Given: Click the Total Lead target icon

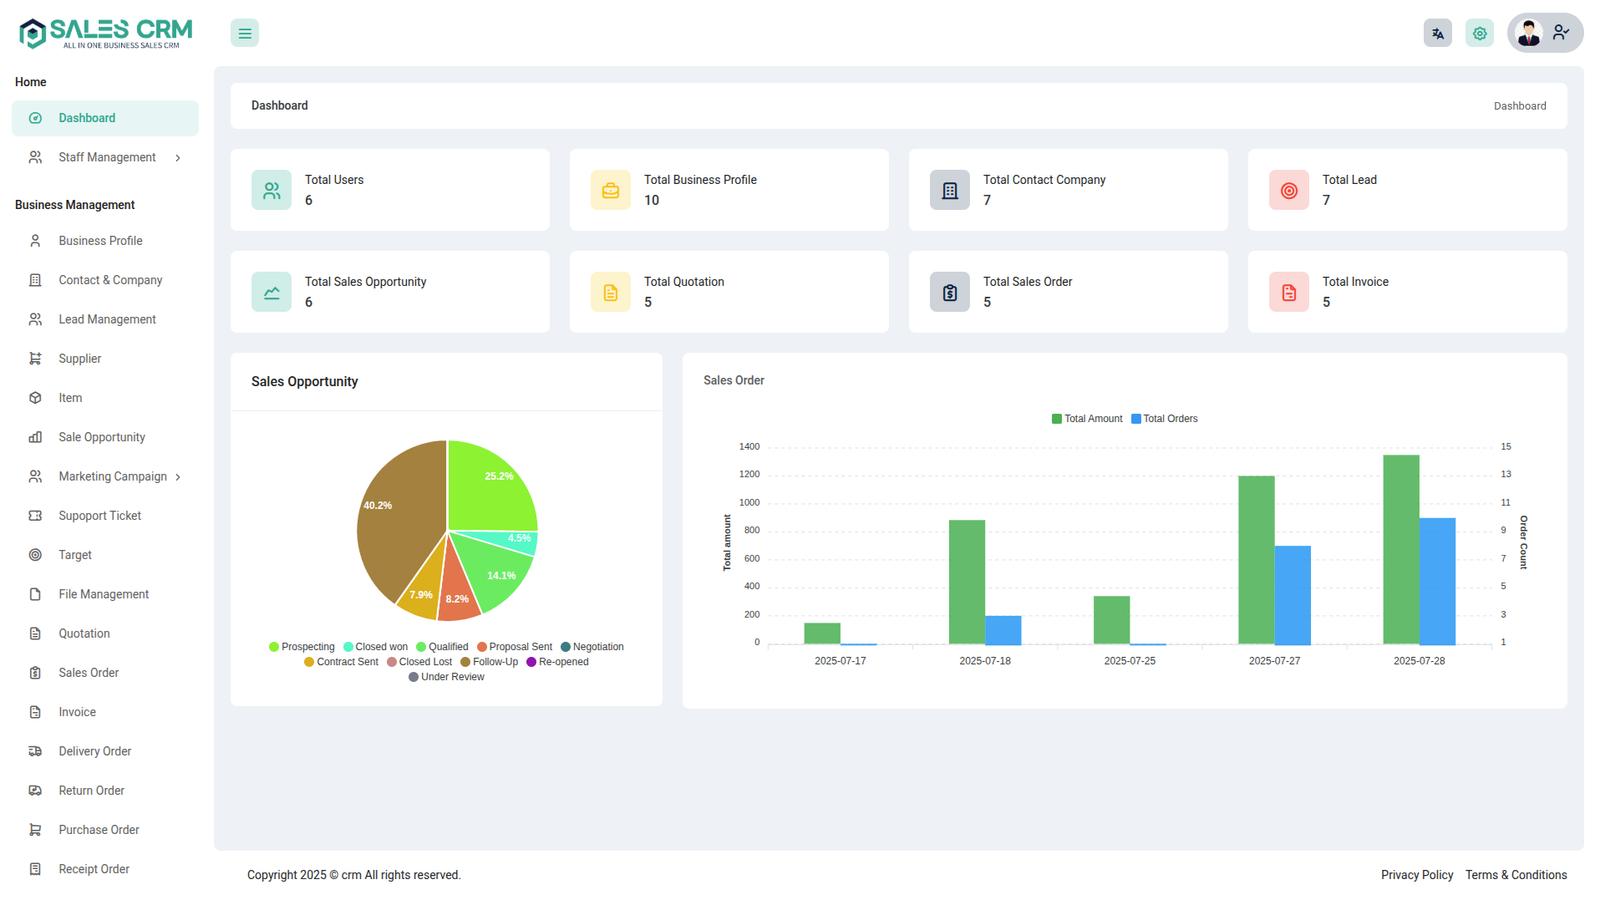Looking at the screenshot, I should [x=1288, y=190].
